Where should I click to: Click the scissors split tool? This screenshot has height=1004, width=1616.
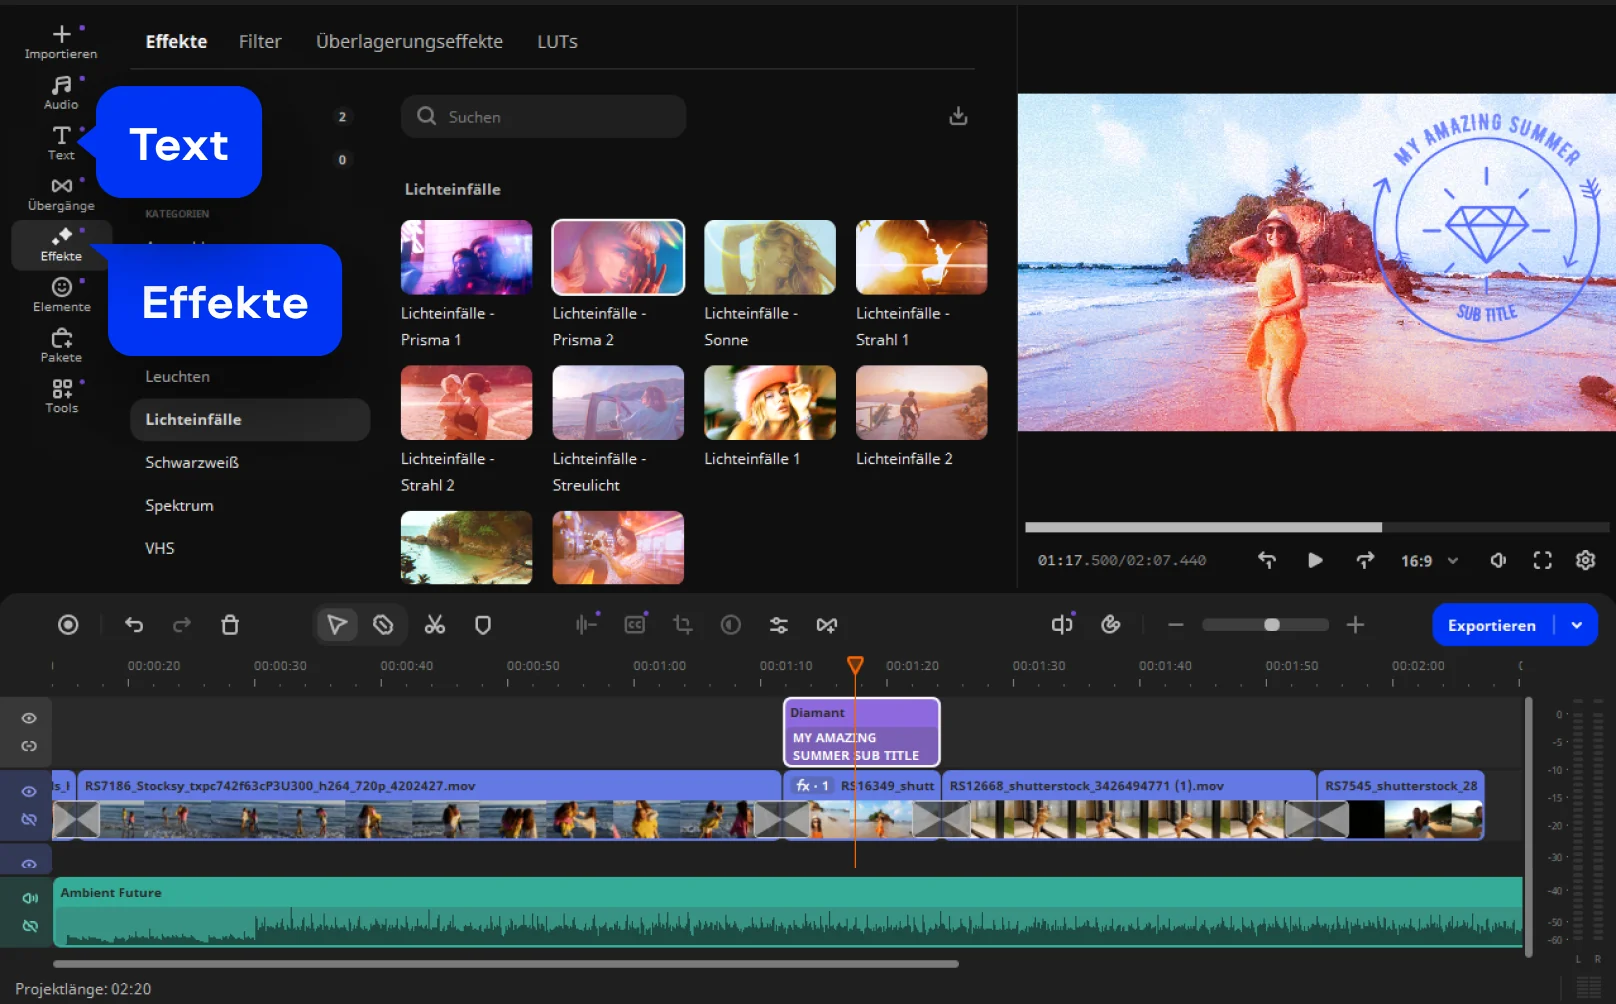click(x=434, y=625)
